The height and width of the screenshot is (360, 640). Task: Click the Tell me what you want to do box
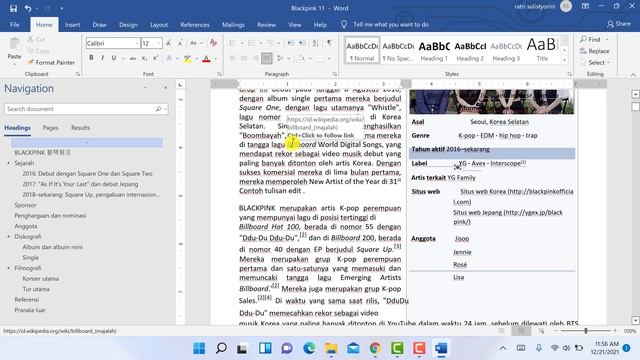coord(391,24)
